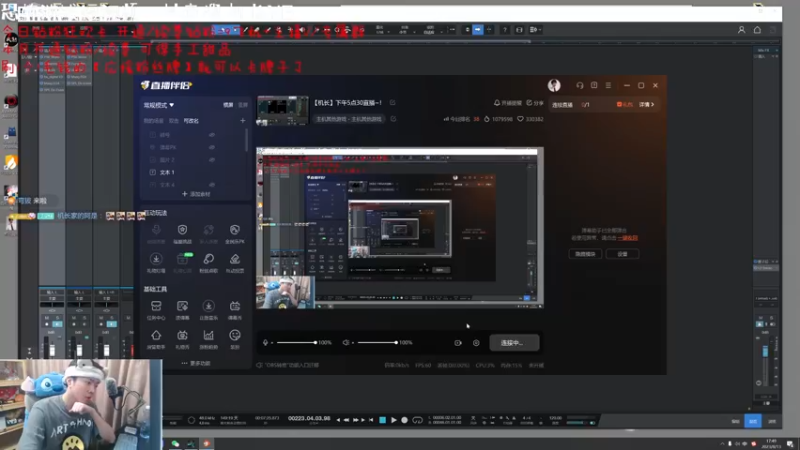
Task: Switch to the 竖屏 orientation tab
Action: point(243,105)
